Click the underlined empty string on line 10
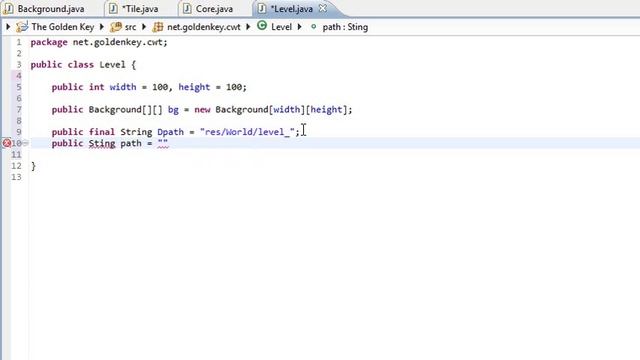 162,143
